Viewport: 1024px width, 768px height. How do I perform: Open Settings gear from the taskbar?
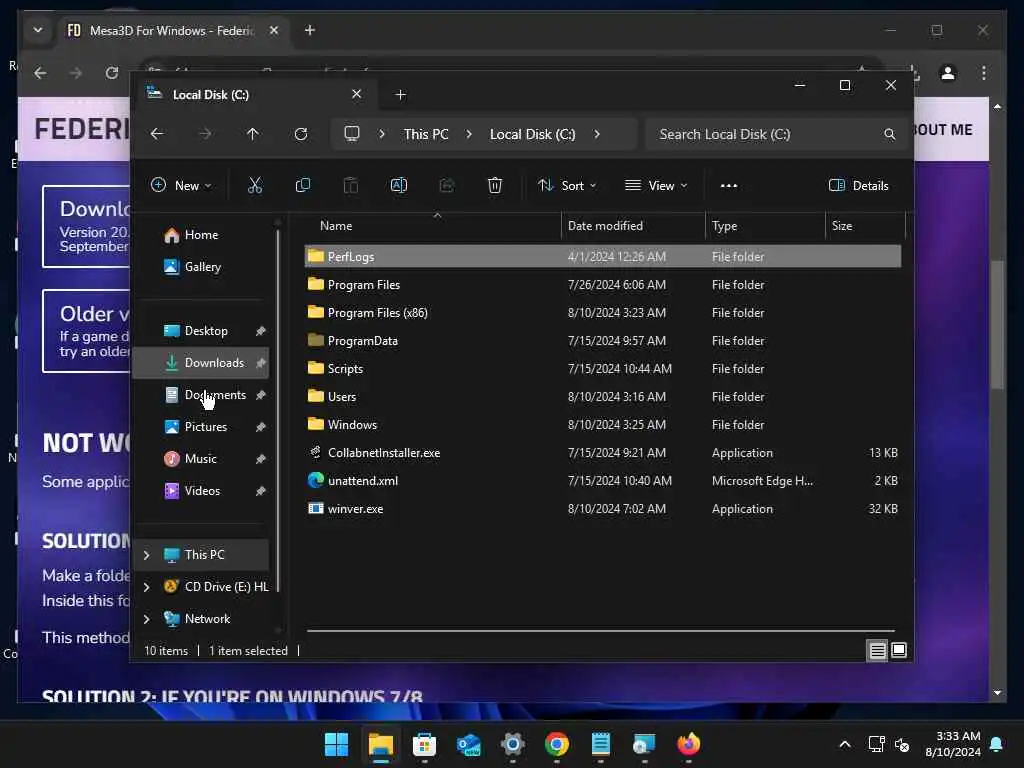[x=513, y=744]
